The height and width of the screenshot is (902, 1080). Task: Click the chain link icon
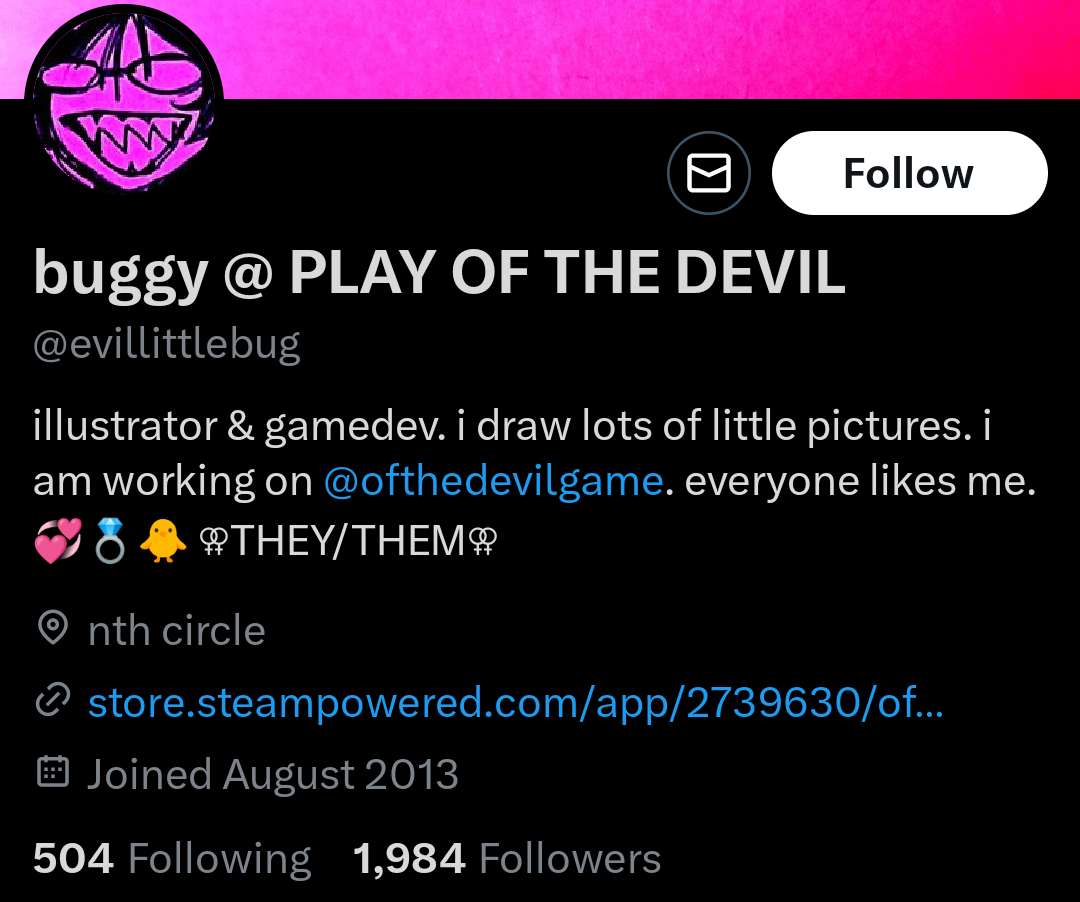click(53, 700)
